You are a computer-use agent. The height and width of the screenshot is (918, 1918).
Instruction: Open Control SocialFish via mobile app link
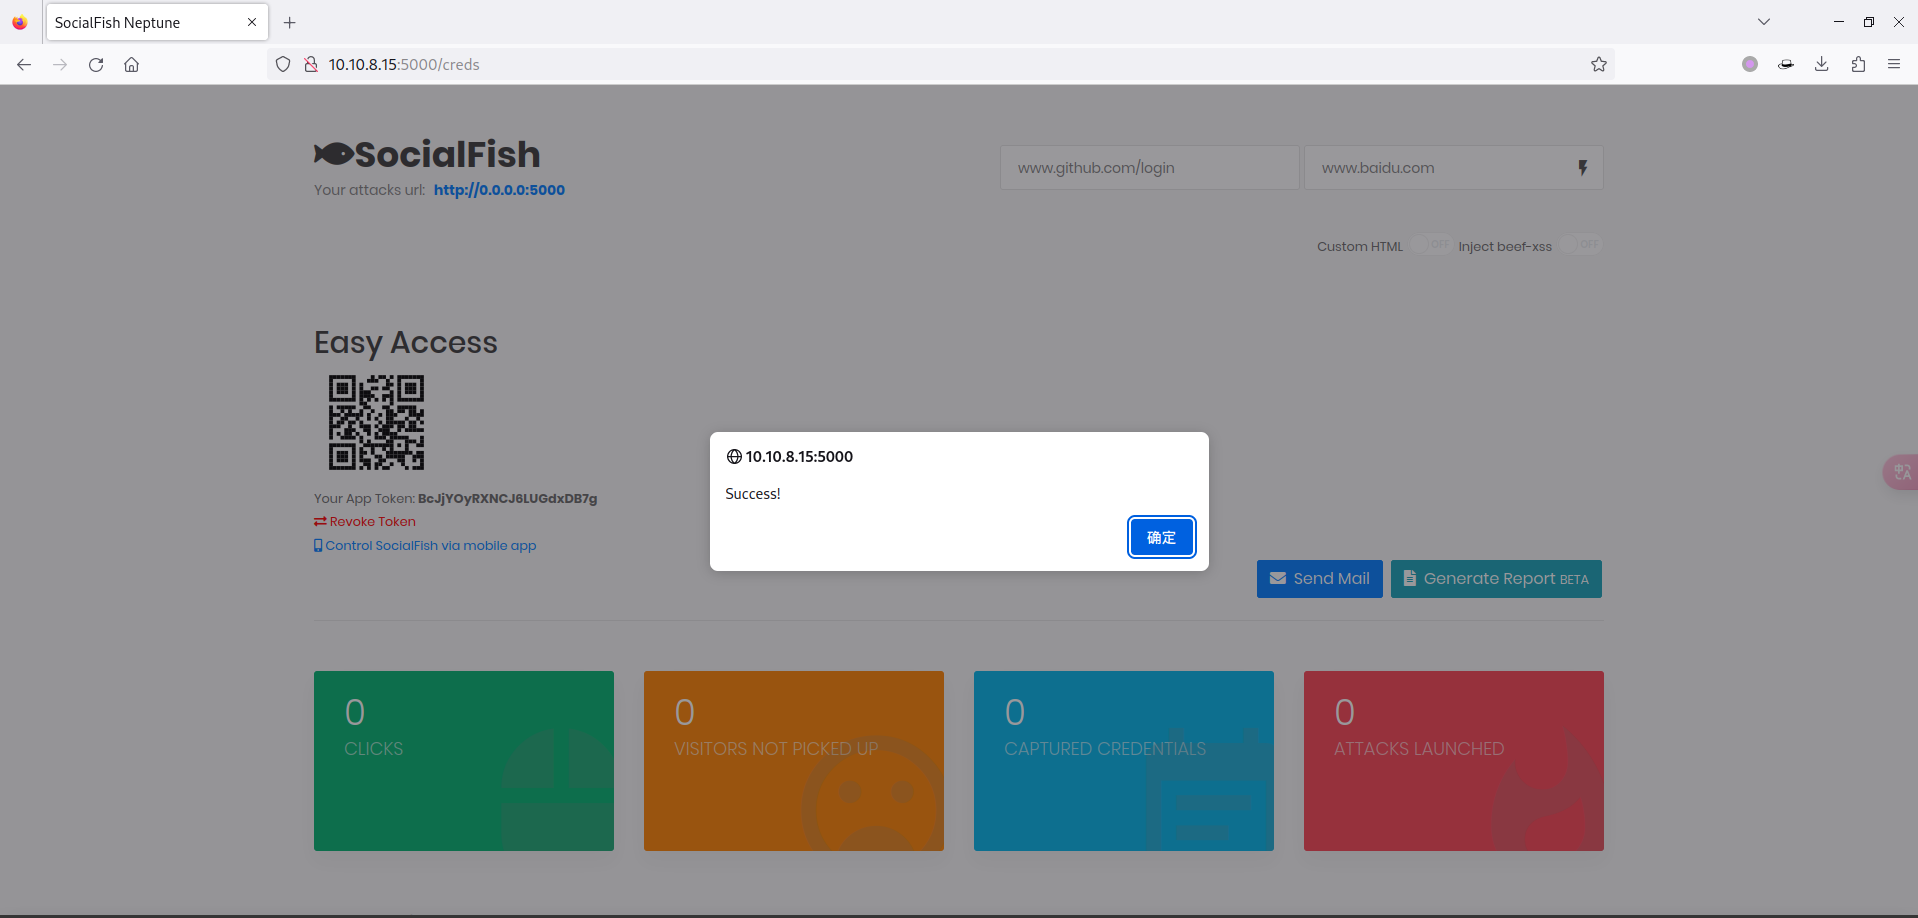pyautogui.click(x=425, y=546)
